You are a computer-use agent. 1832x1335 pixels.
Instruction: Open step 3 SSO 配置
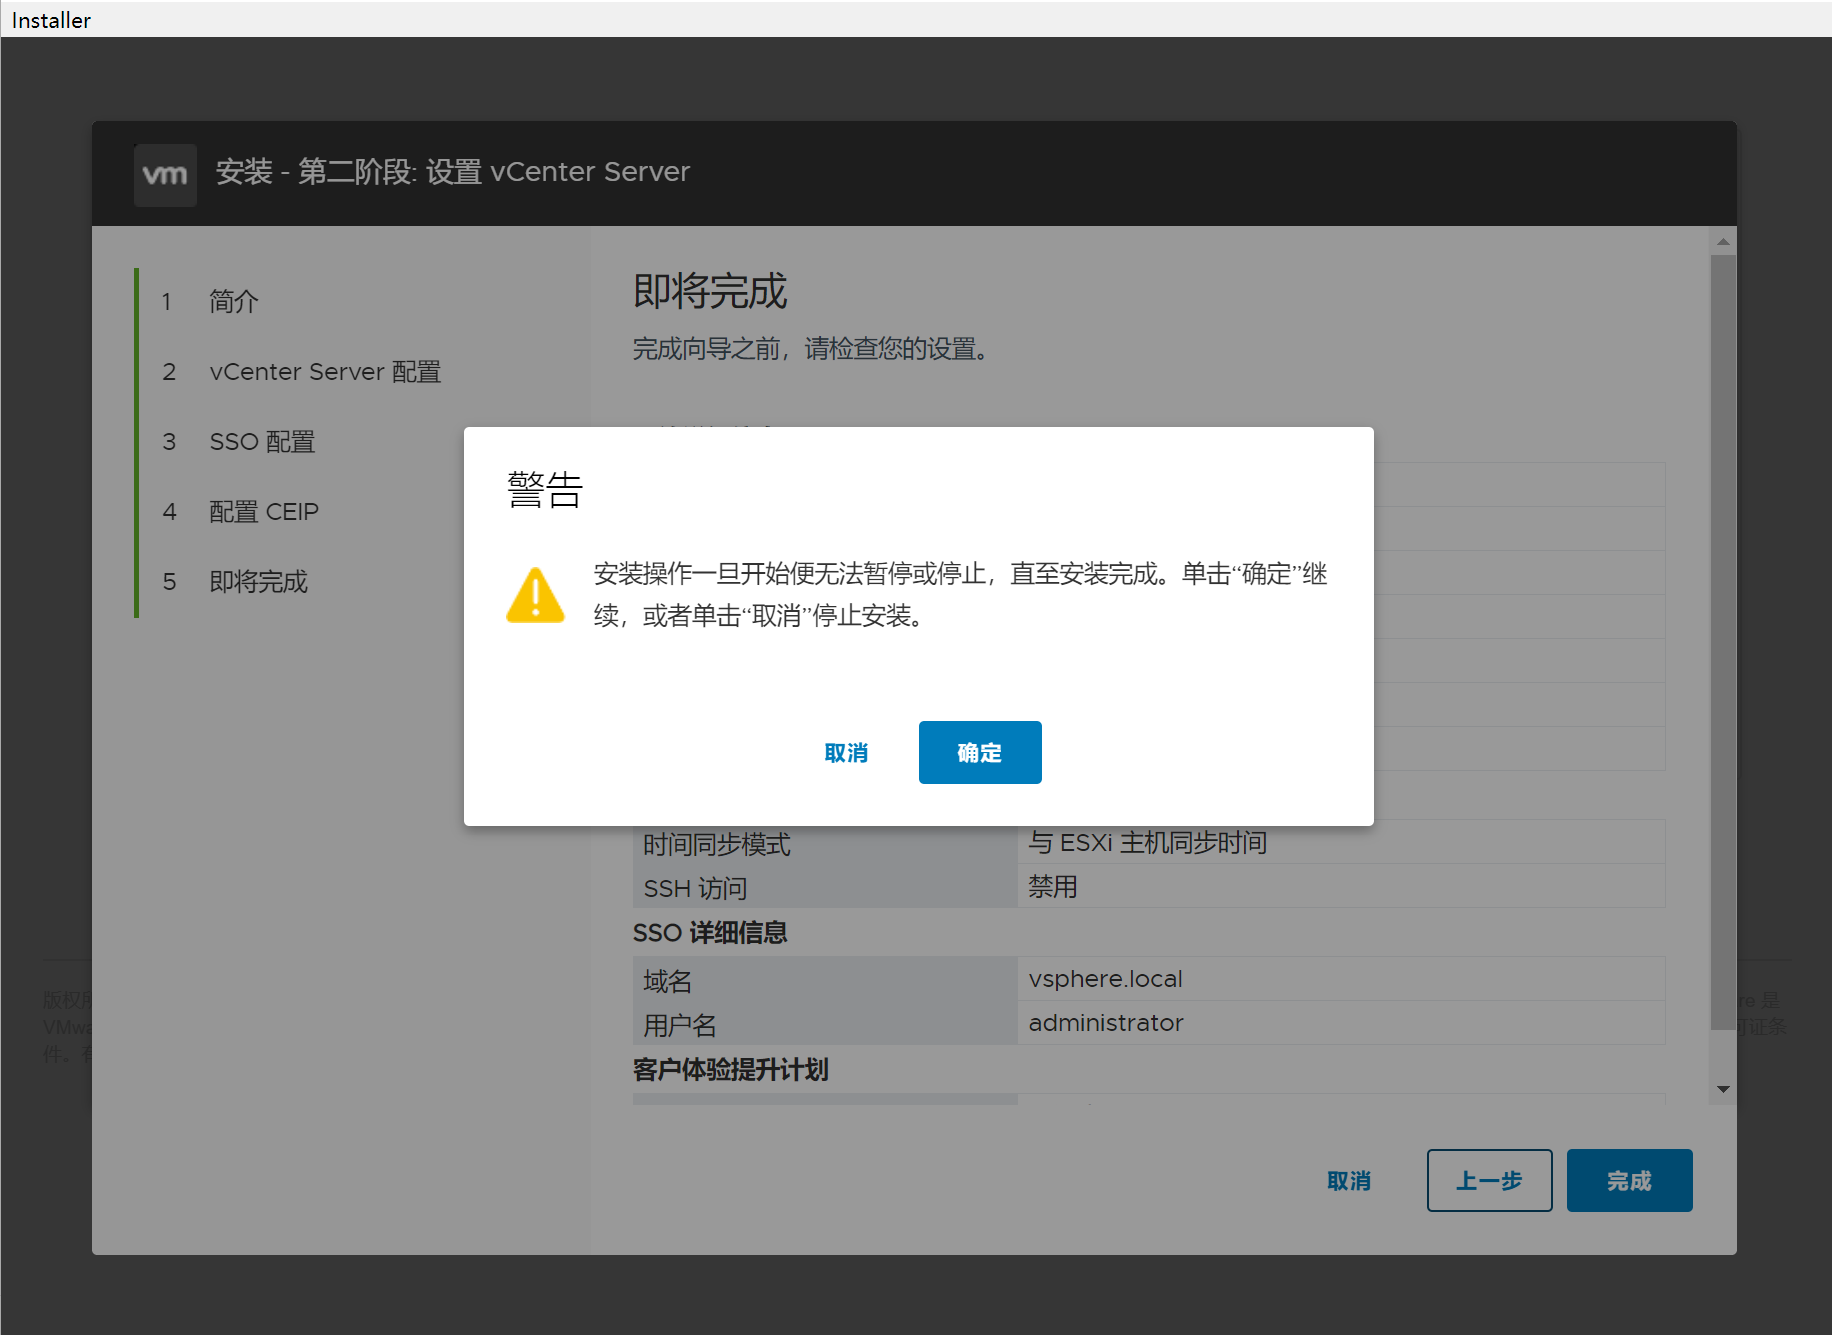click(262, 442)
